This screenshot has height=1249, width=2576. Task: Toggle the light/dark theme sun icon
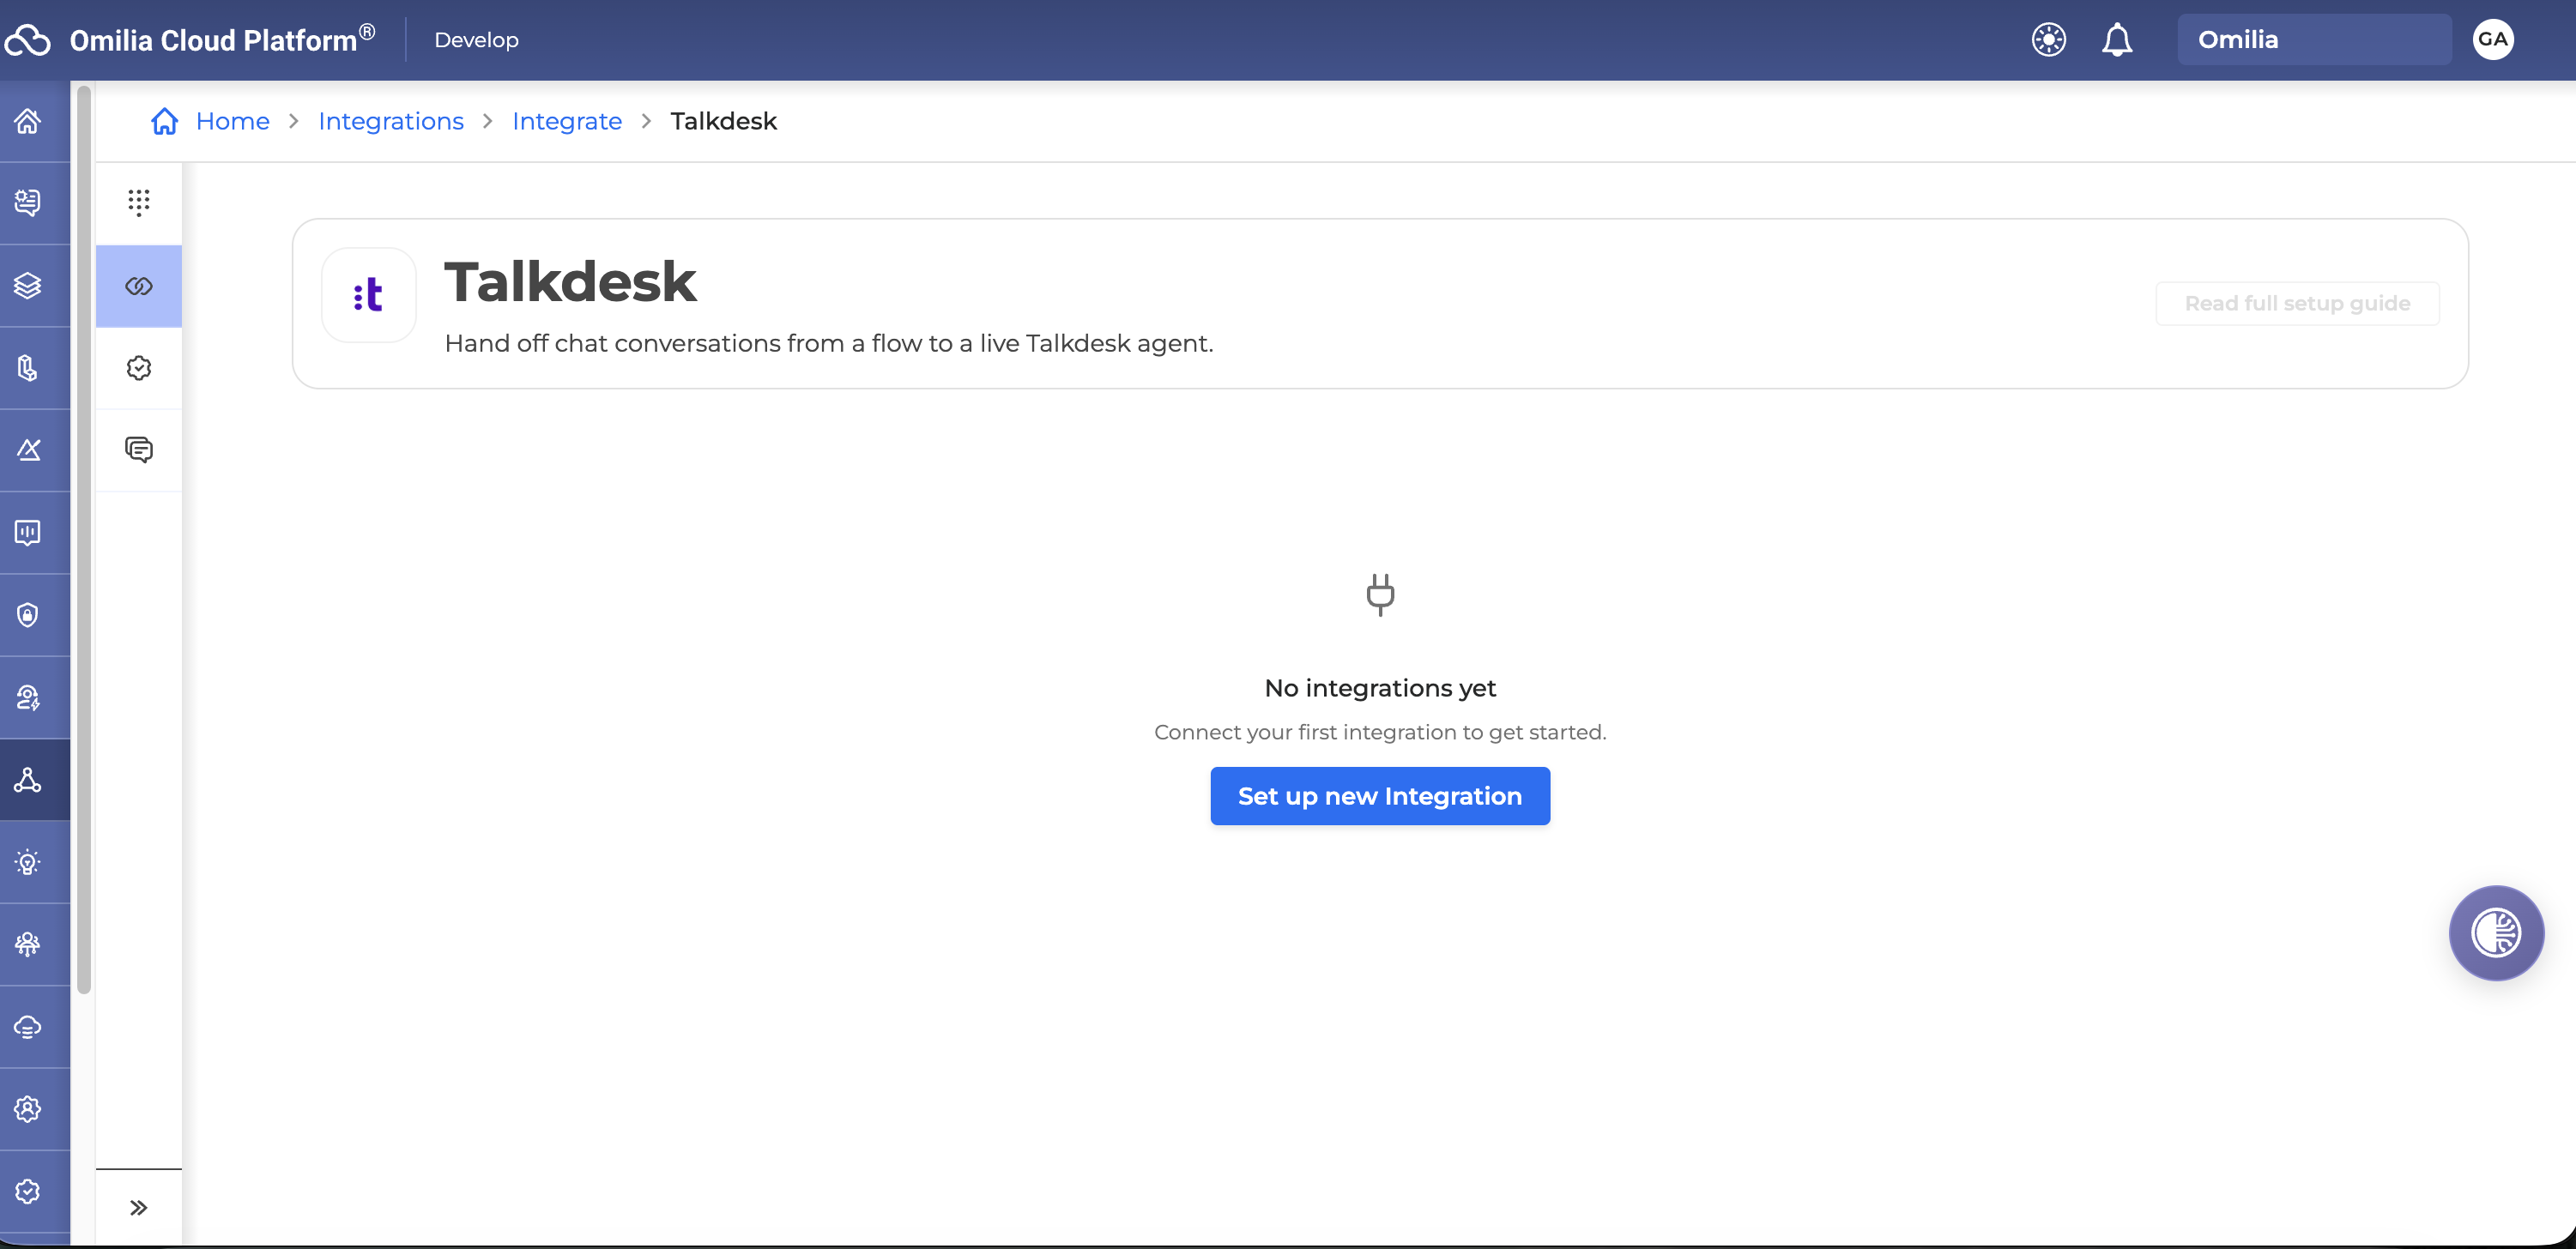point(2049,40)
